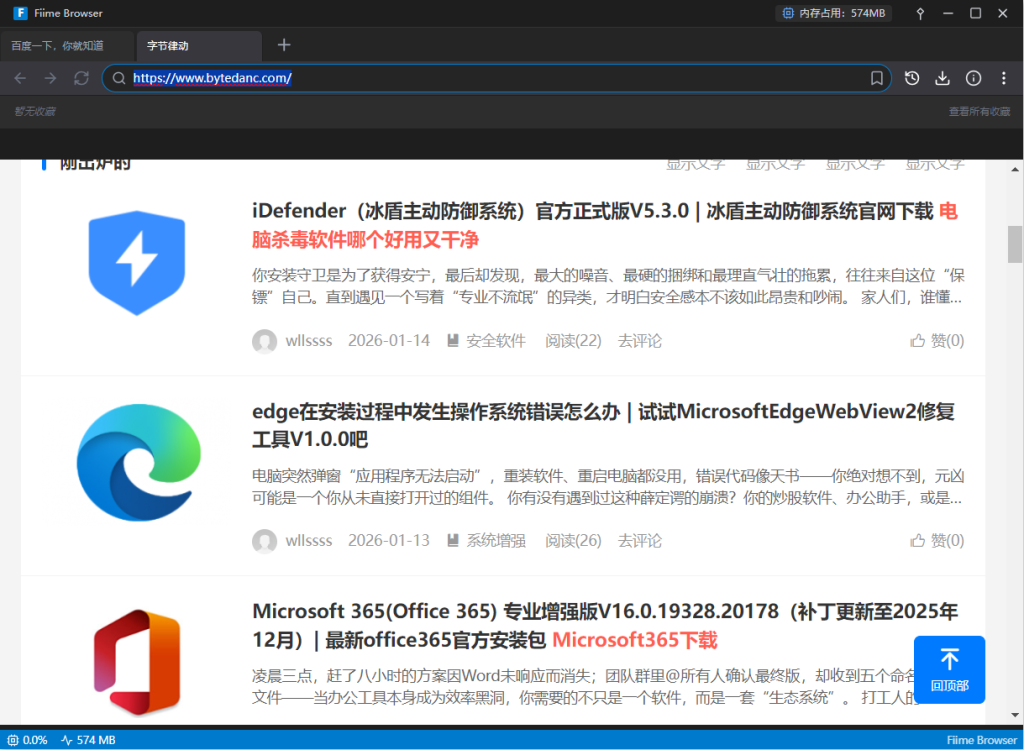The image size is (1024, 750).
Task: Open the 系统增强 category link
Action: pos(495,541)
